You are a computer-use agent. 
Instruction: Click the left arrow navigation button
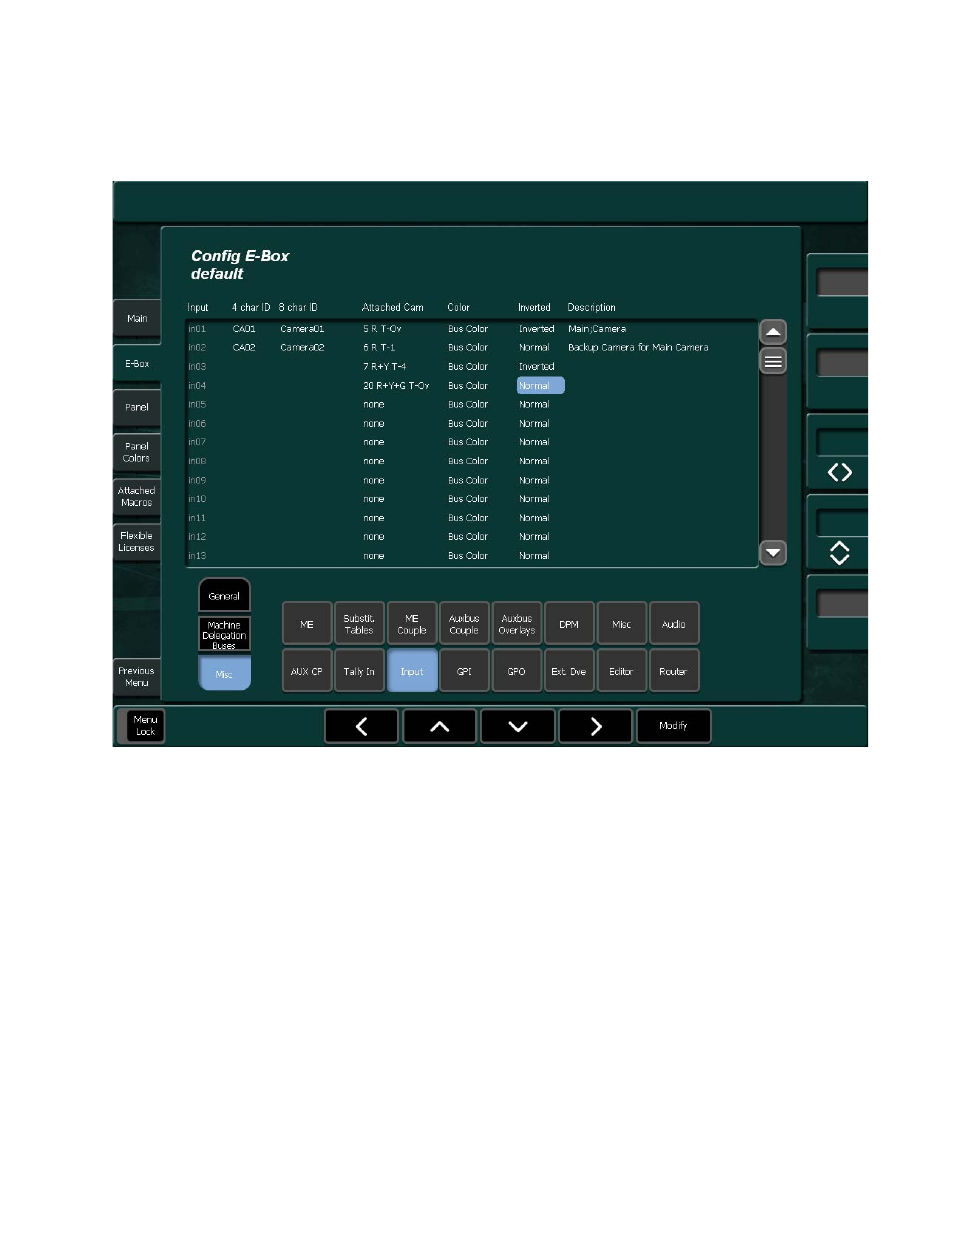362,726
